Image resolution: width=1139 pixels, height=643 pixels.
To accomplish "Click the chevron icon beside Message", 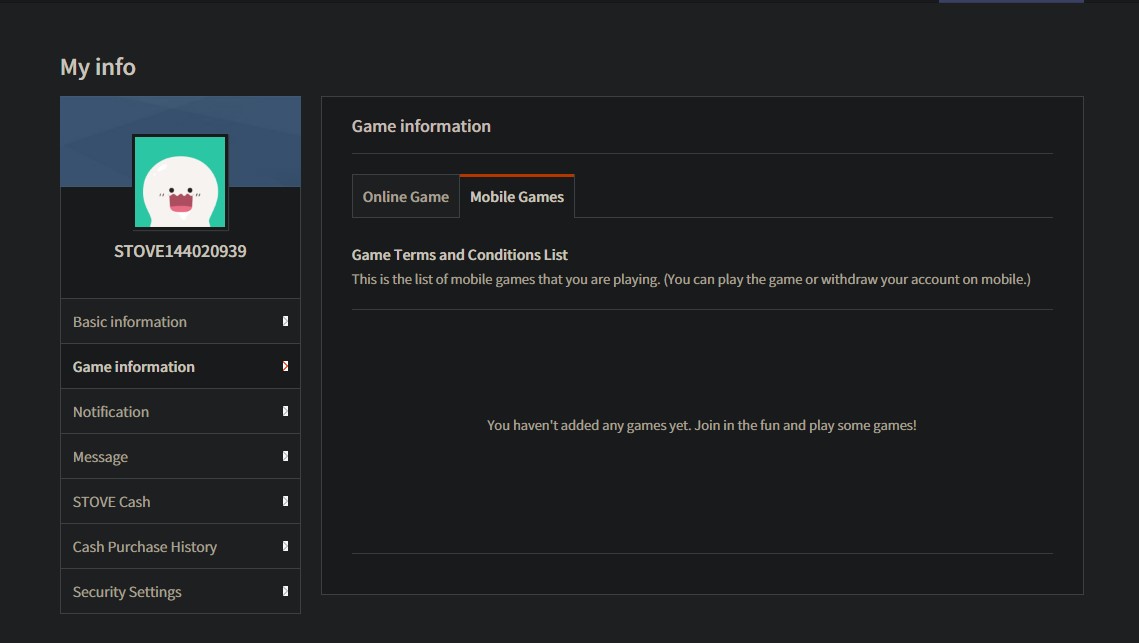I will click(283, 456).
